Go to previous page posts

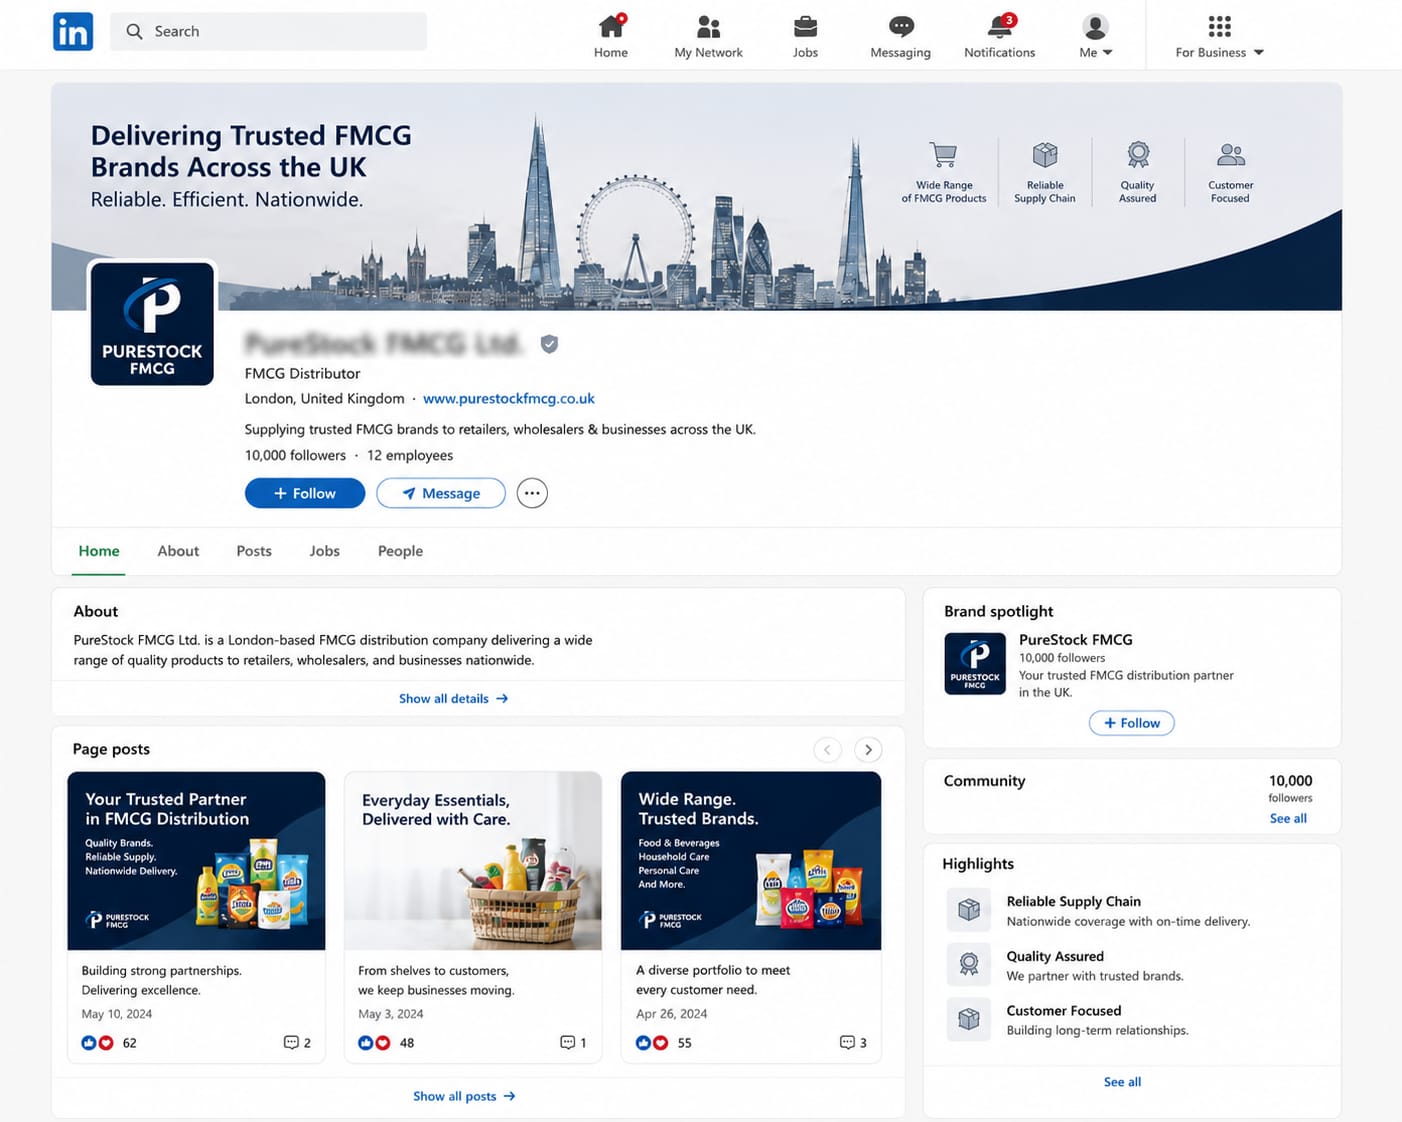pyautogui.click(x=827, y=749)
